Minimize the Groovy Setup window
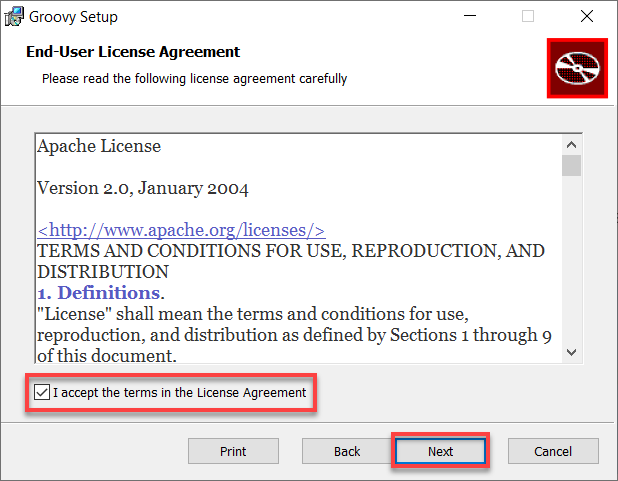Screen dimensions: 618x481 coord(470,16)
